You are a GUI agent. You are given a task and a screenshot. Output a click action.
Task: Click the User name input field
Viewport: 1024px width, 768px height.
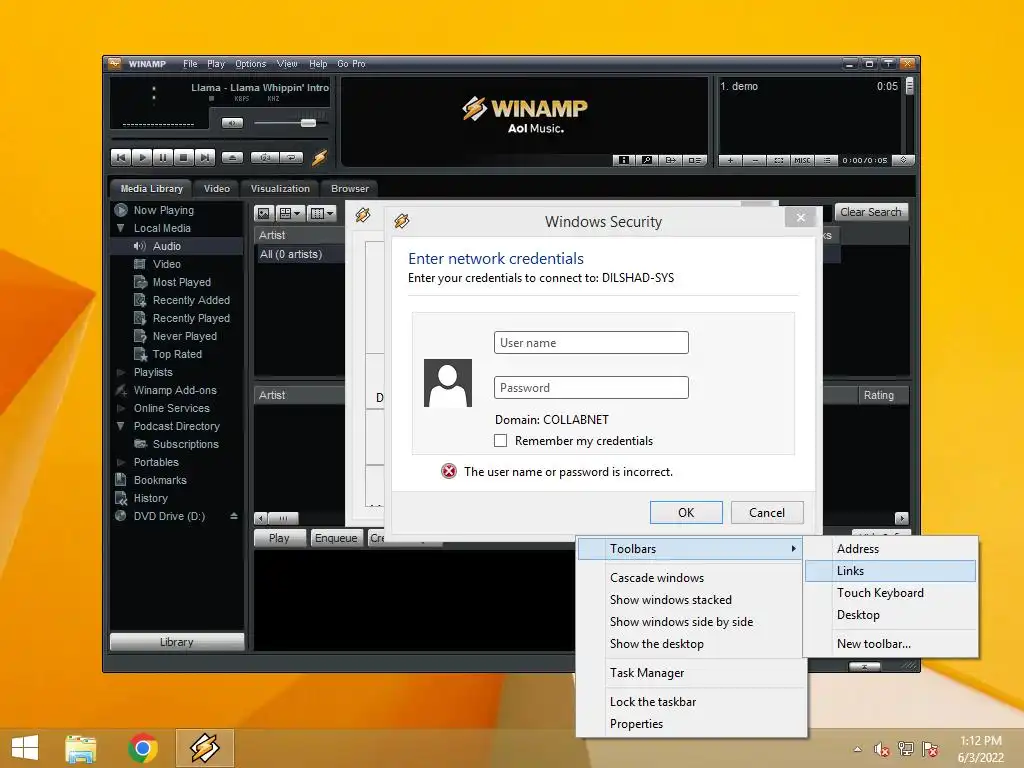pos(591,343)
